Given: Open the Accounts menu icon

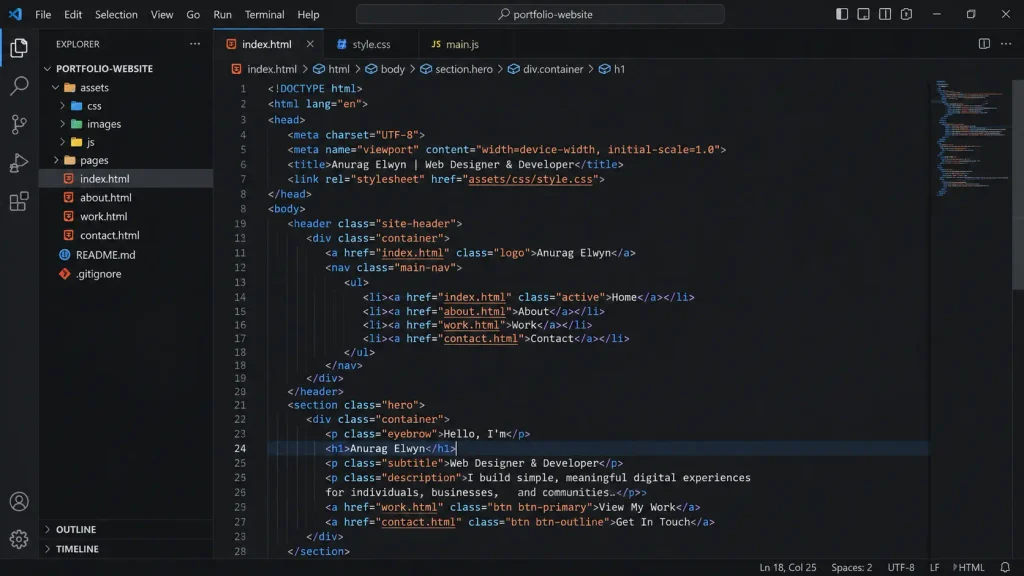Looking at the screenshot, I should pyautogui.click(x=19, y=501).
